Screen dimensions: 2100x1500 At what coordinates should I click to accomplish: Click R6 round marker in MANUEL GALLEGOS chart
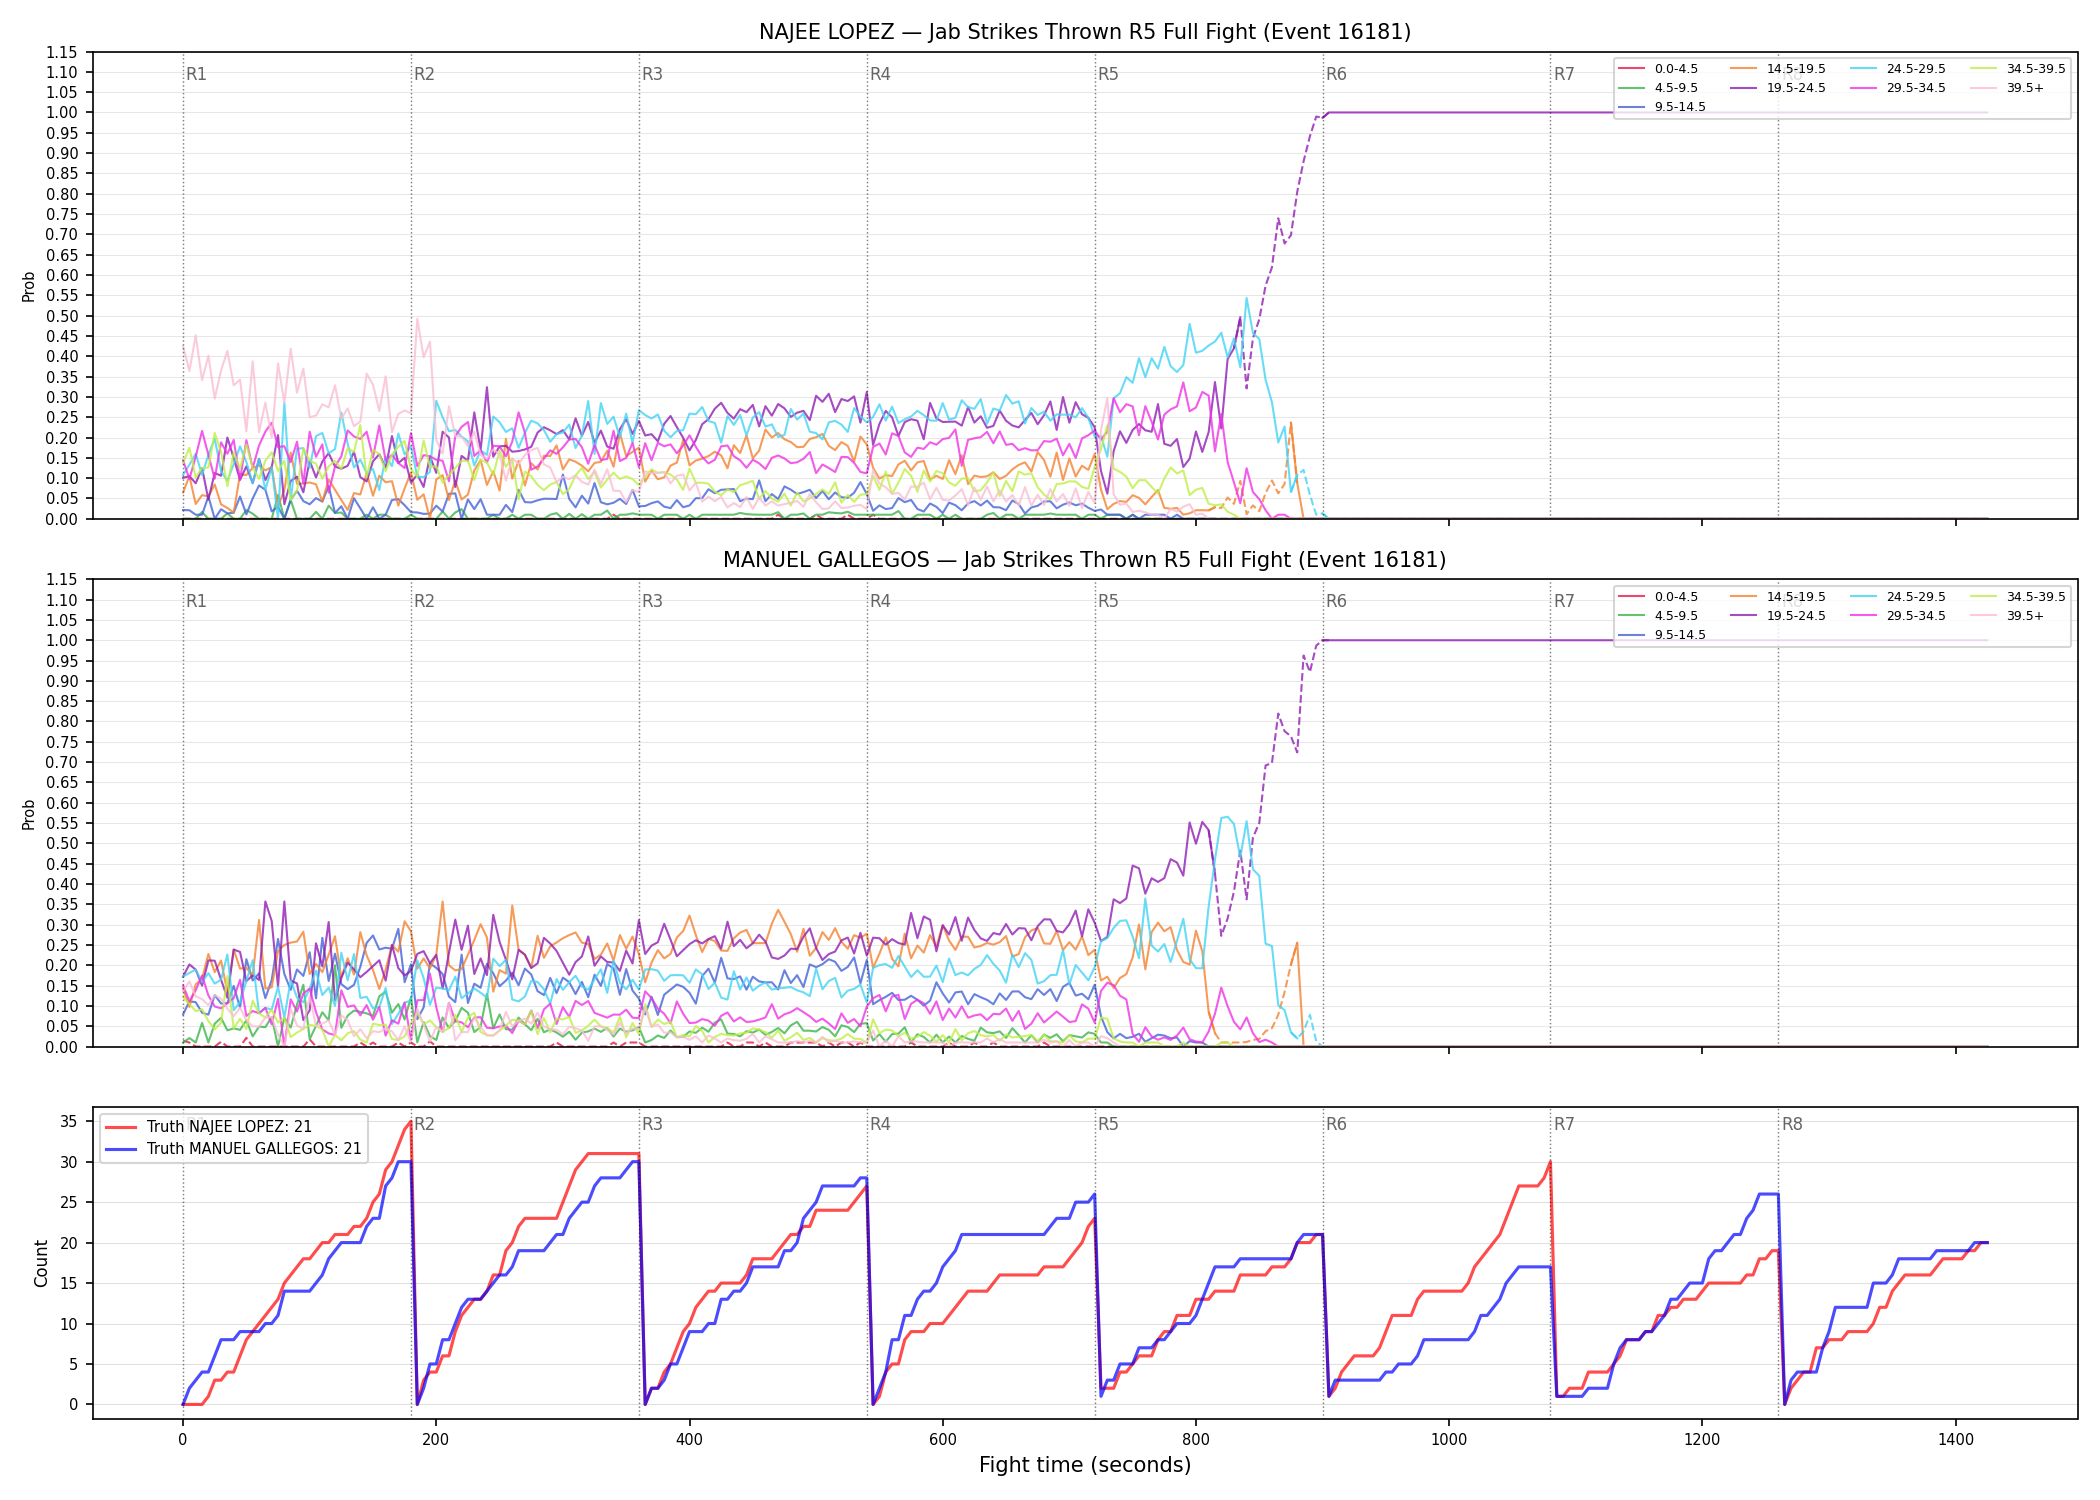[x=1336, y=601]
